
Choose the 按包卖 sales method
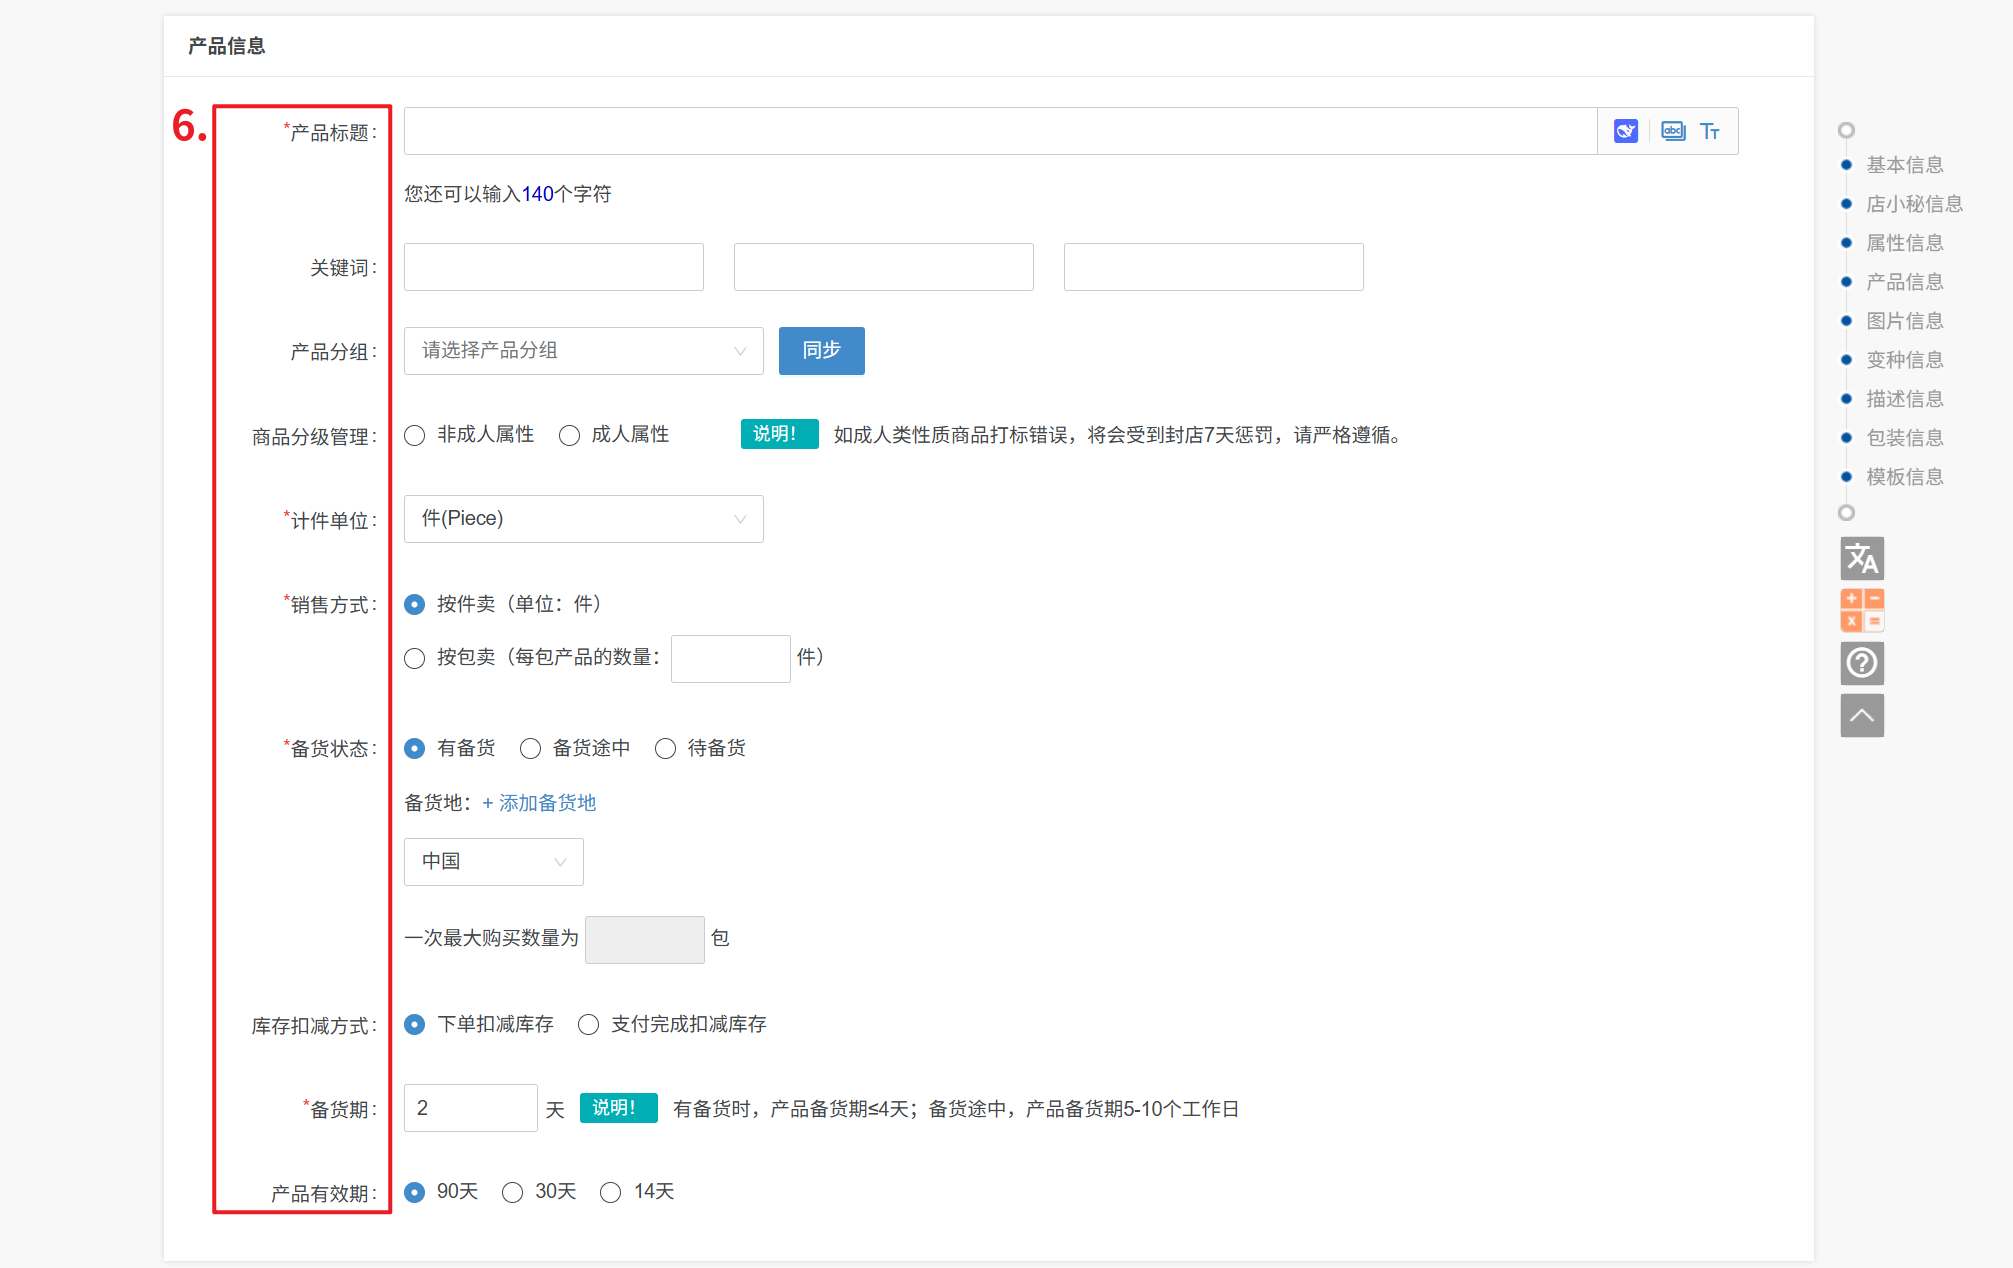click(x=415, y=658)
